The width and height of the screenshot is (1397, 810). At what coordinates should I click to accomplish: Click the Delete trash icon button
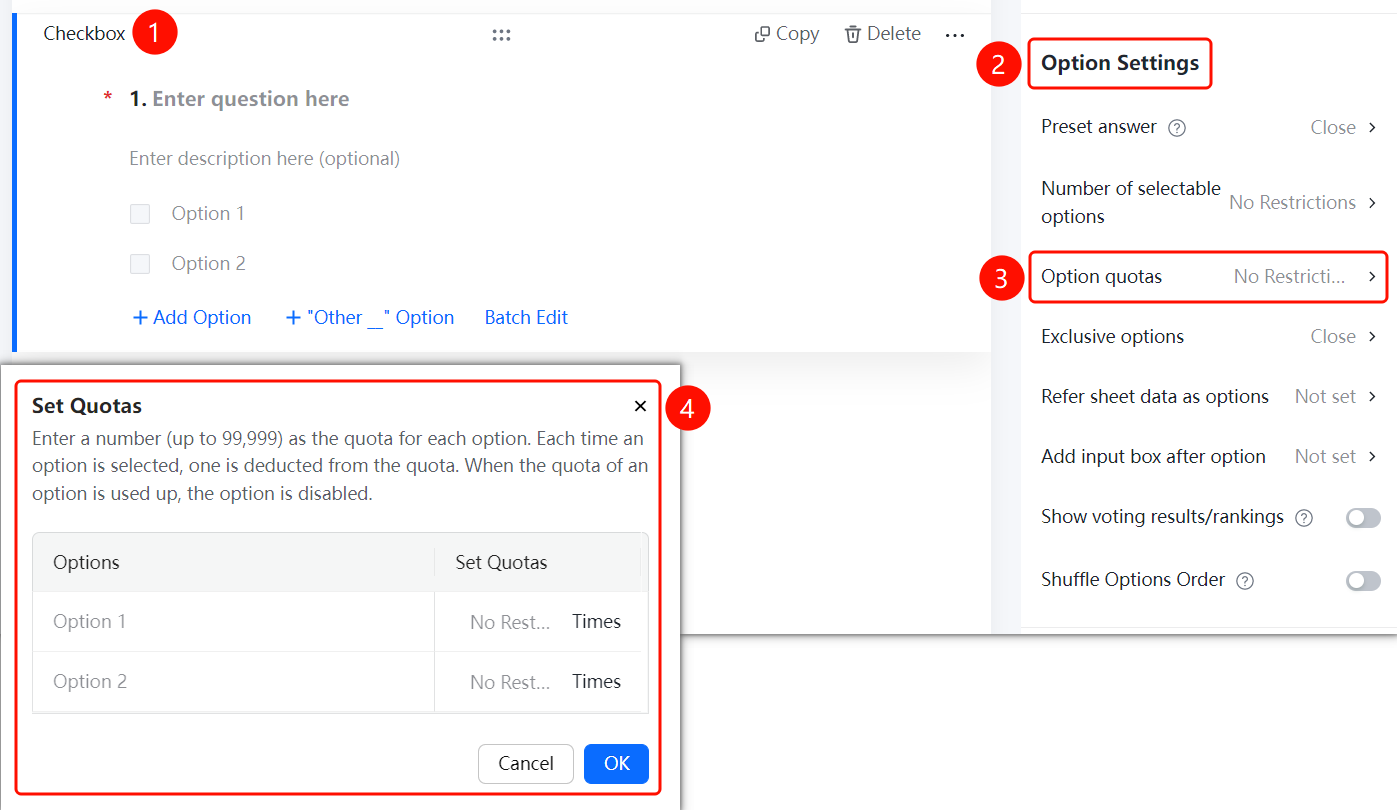pyautogui.click(x=882, y=34)
